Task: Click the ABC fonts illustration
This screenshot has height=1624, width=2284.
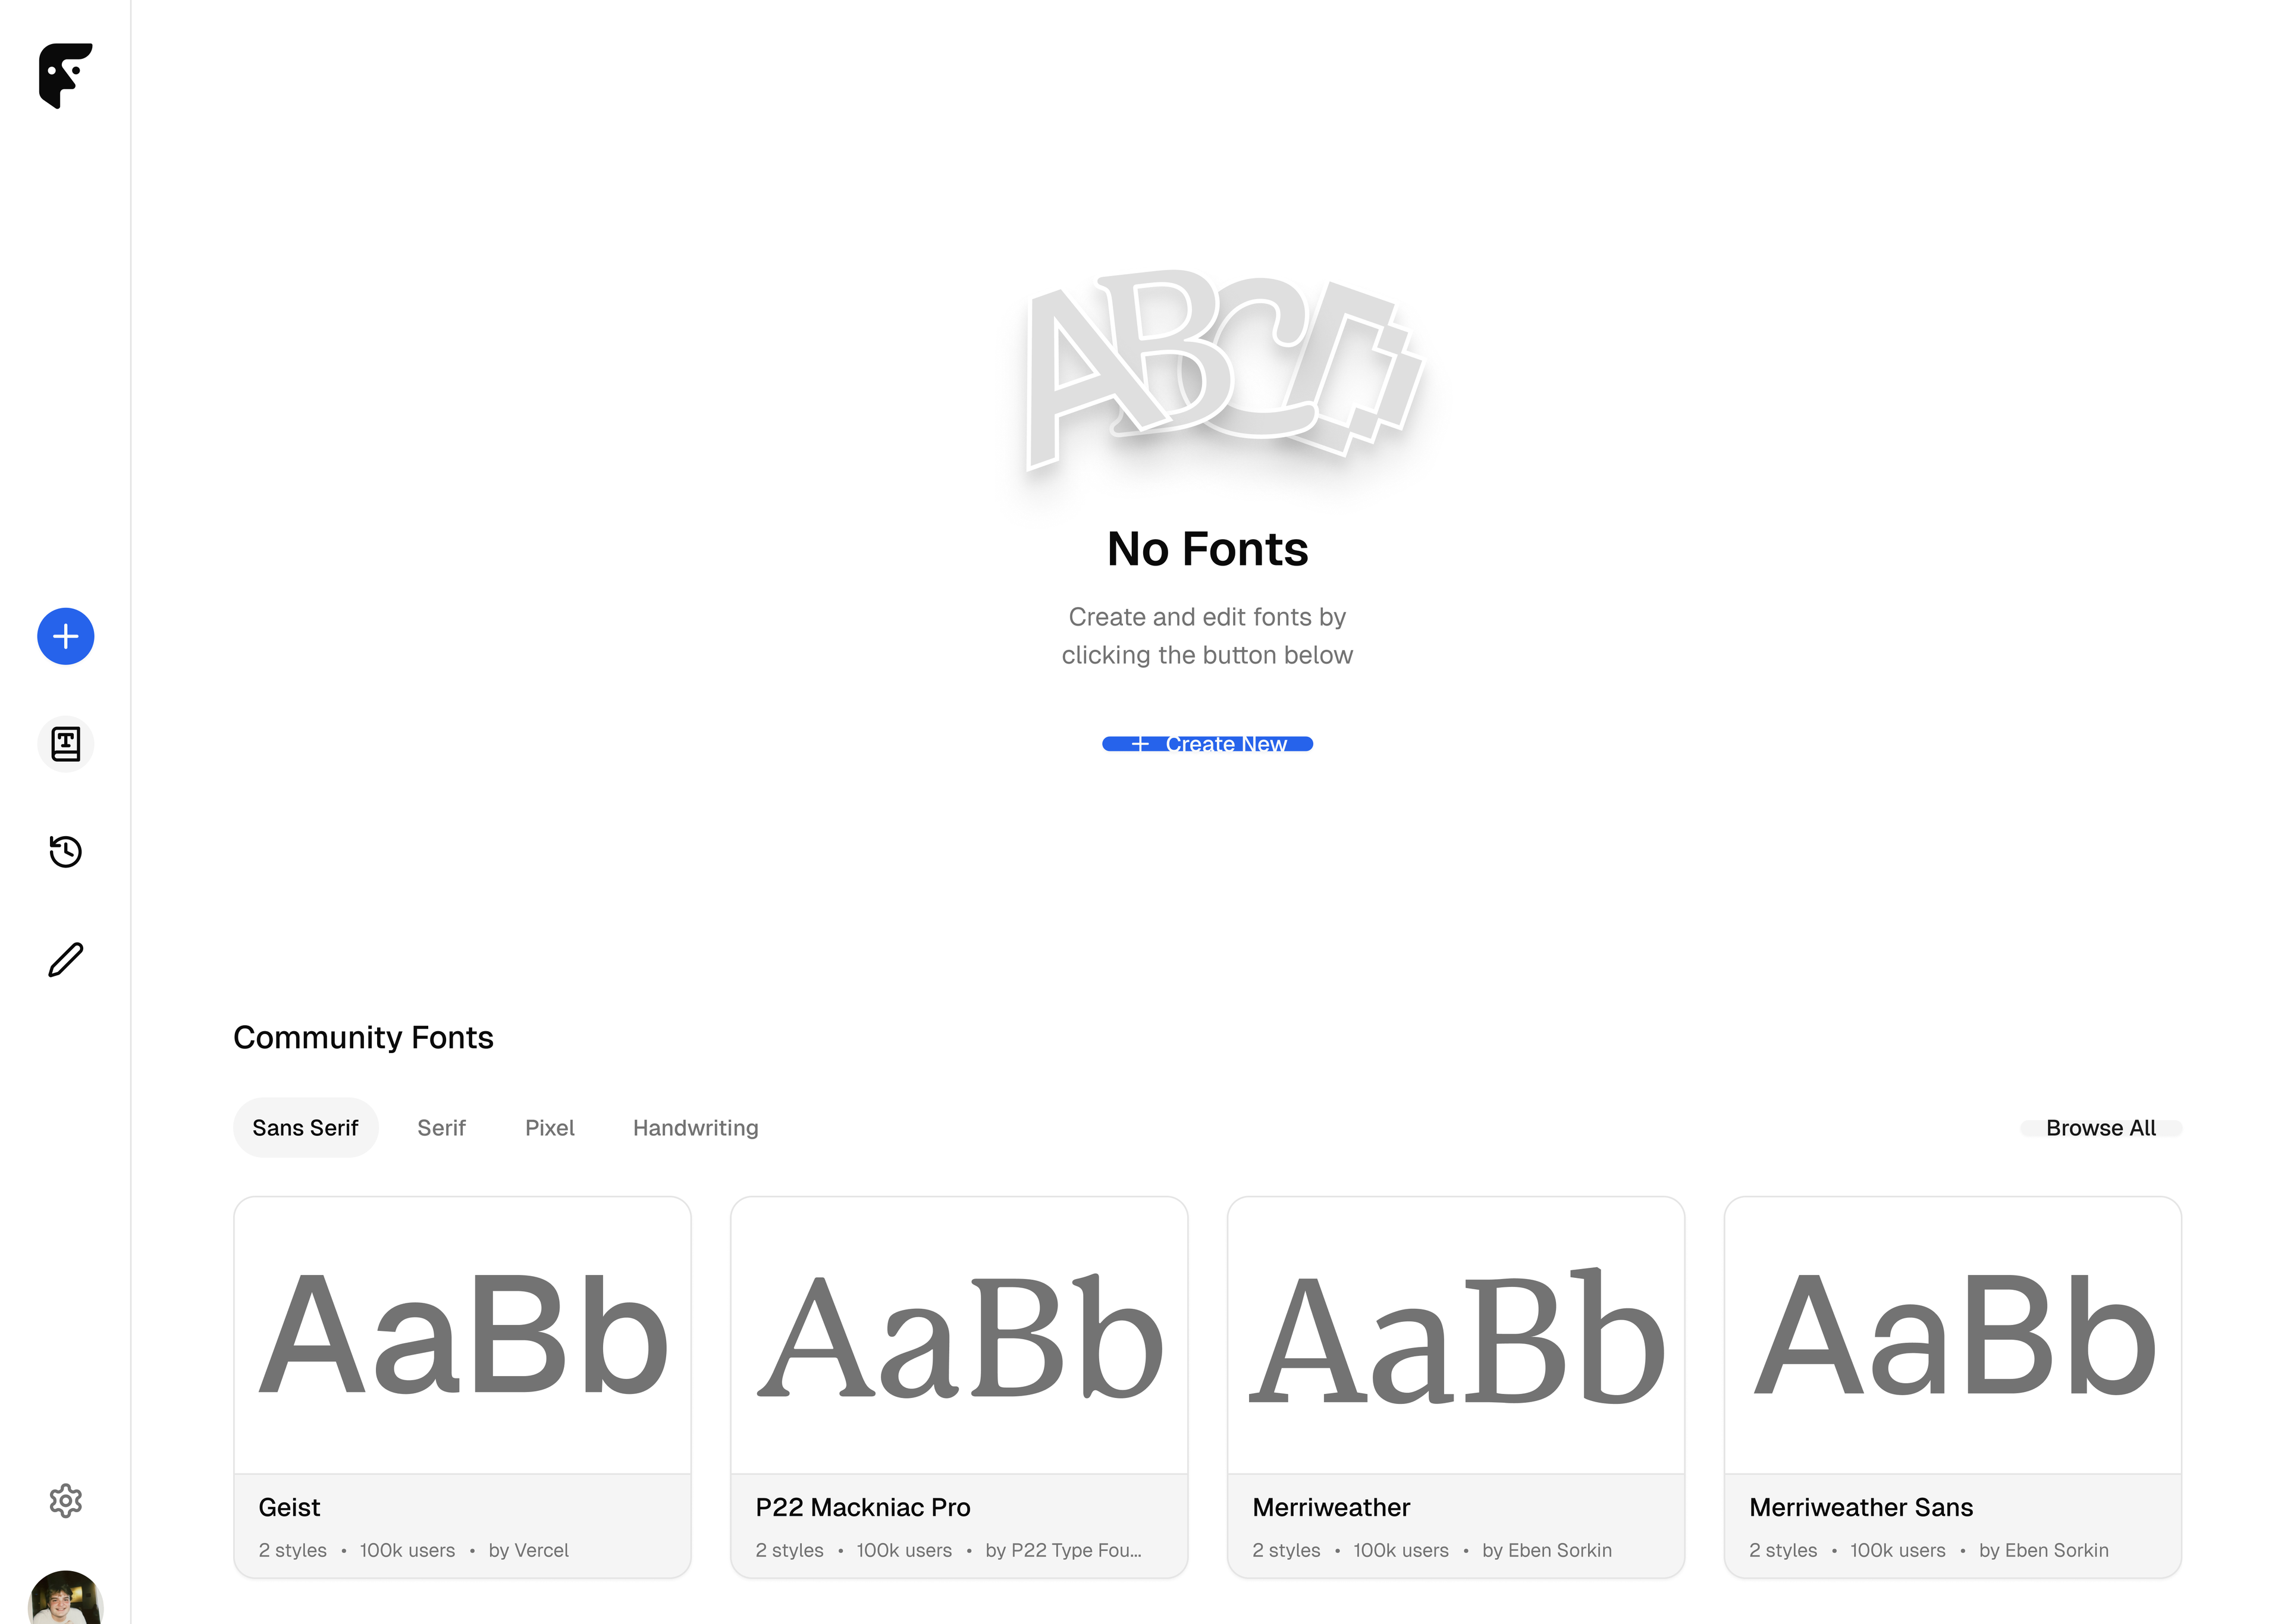Action: (1222, 370)
